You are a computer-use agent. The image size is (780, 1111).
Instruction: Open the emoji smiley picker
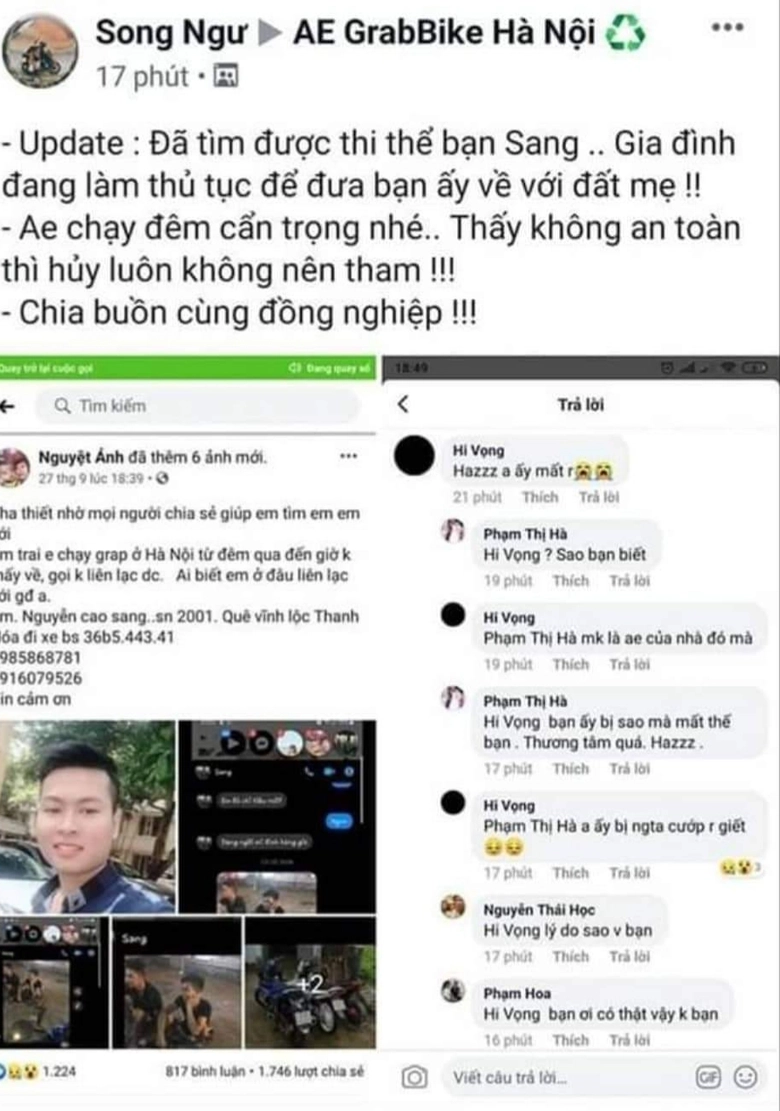click(745, 1078)
